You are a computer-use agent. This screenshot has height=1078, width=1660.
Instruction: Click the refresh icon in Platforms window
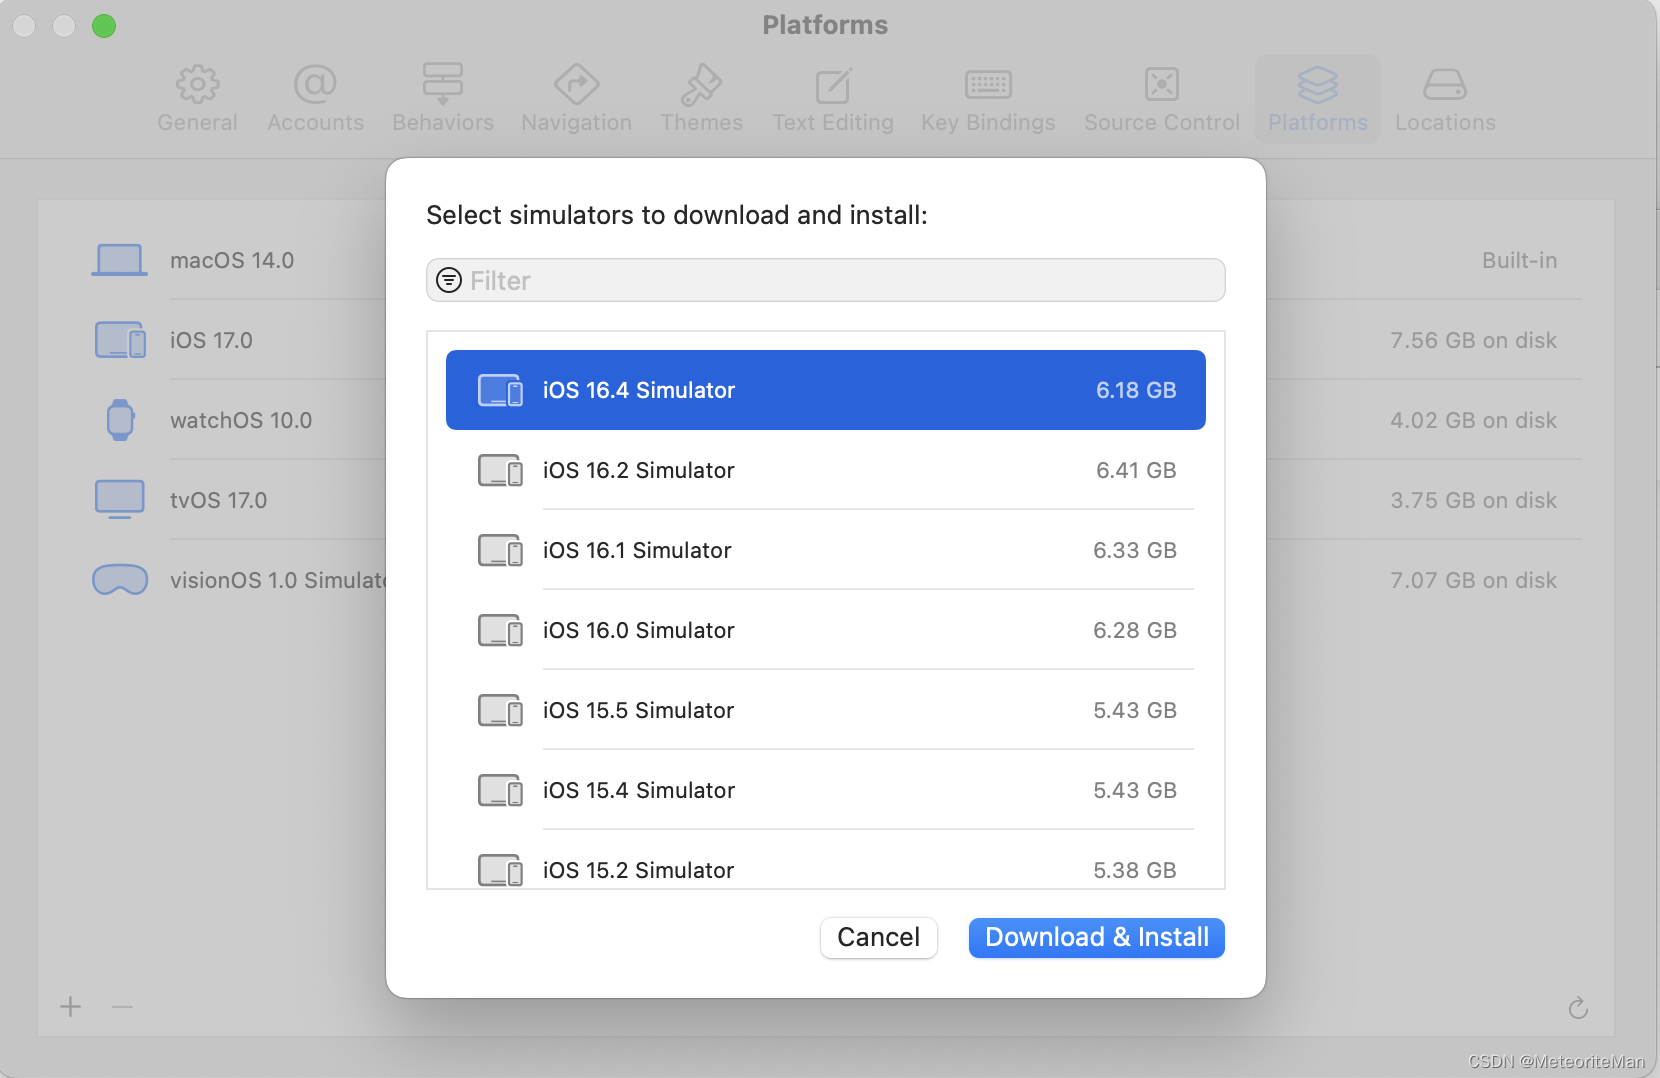pos(1578,1008)
